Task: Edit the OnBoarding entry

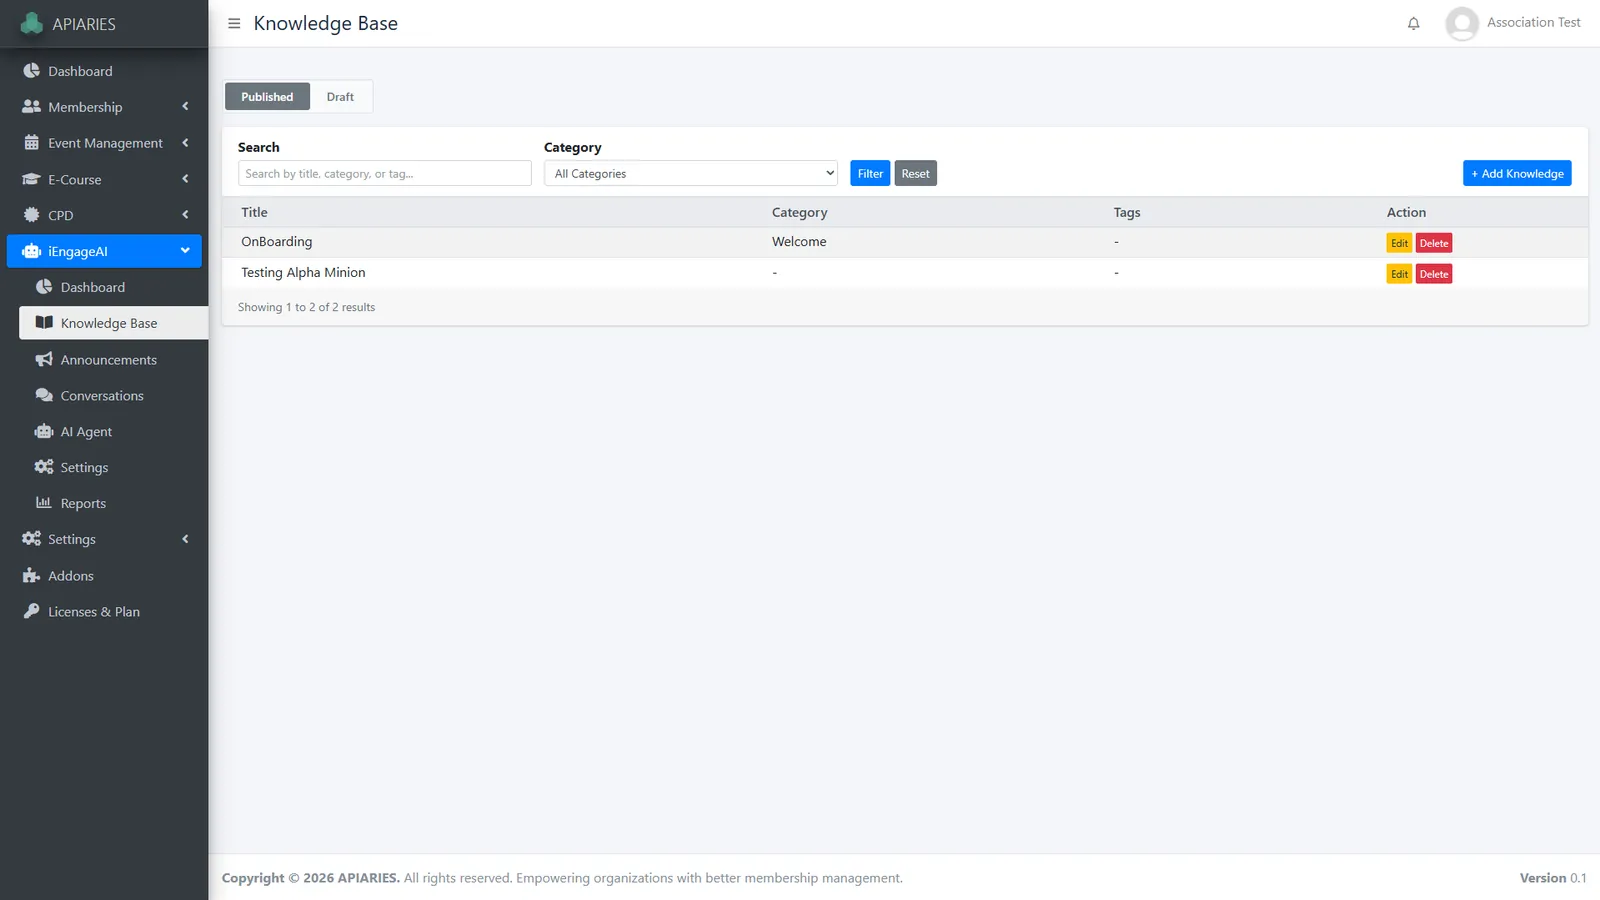Action: click(1399, 243)
